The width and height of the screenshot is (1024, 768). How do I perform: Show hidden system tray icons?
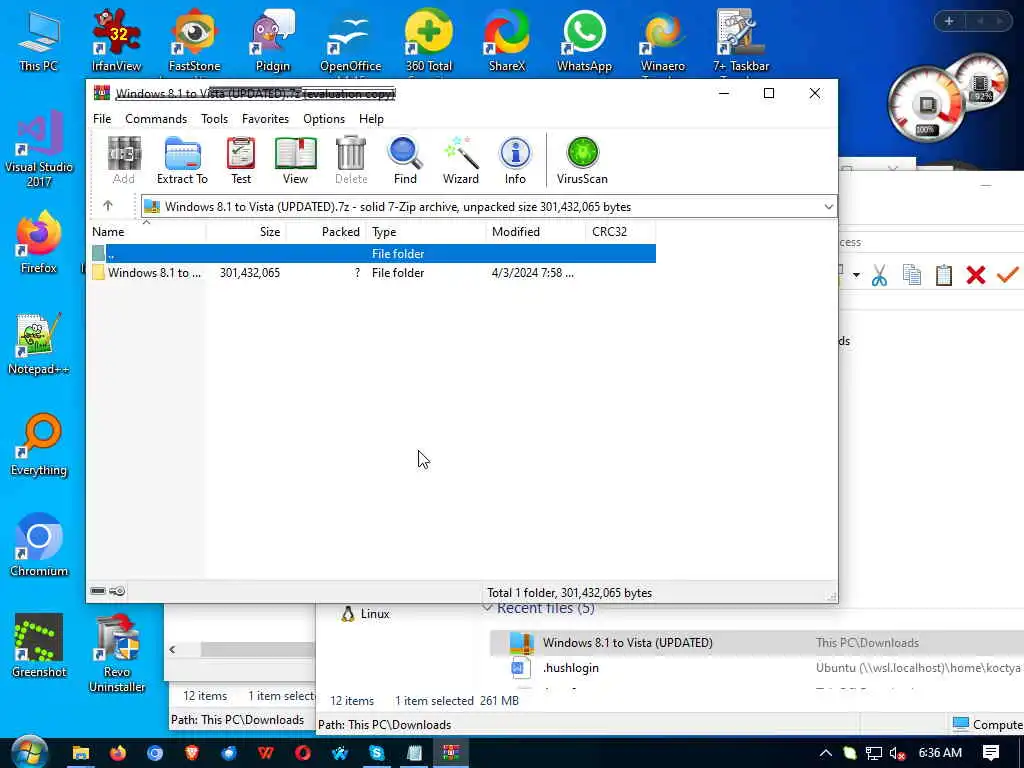tap(825, 753)
